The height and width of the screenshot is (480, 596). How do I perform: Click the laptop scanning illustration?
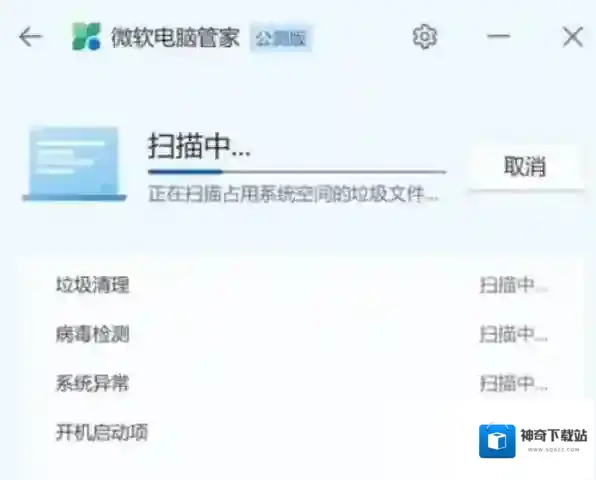click(x=74, y=164)
